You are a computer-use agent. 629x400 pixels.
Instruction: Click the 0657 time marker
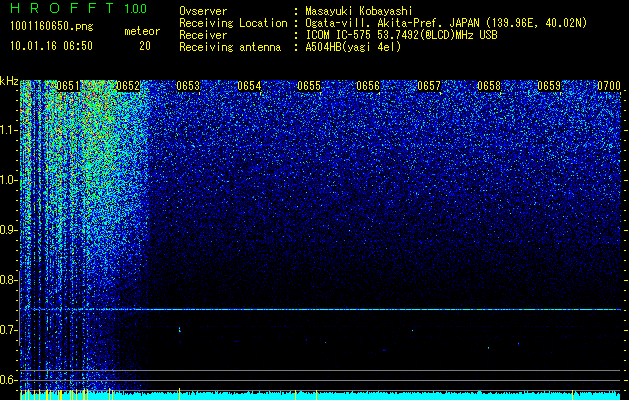[x=429, y=86]
